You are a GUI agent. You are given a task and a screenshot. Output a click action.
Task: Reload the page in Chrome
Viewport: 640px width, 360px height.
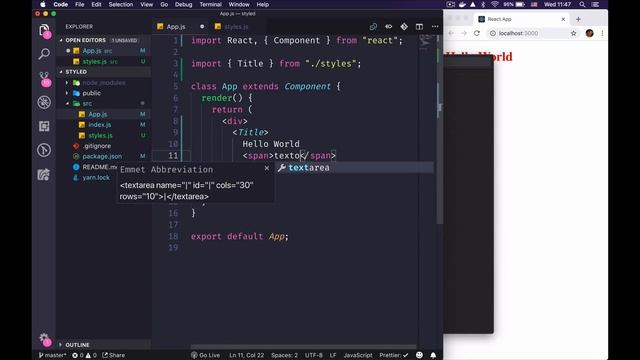click(477, 33)
